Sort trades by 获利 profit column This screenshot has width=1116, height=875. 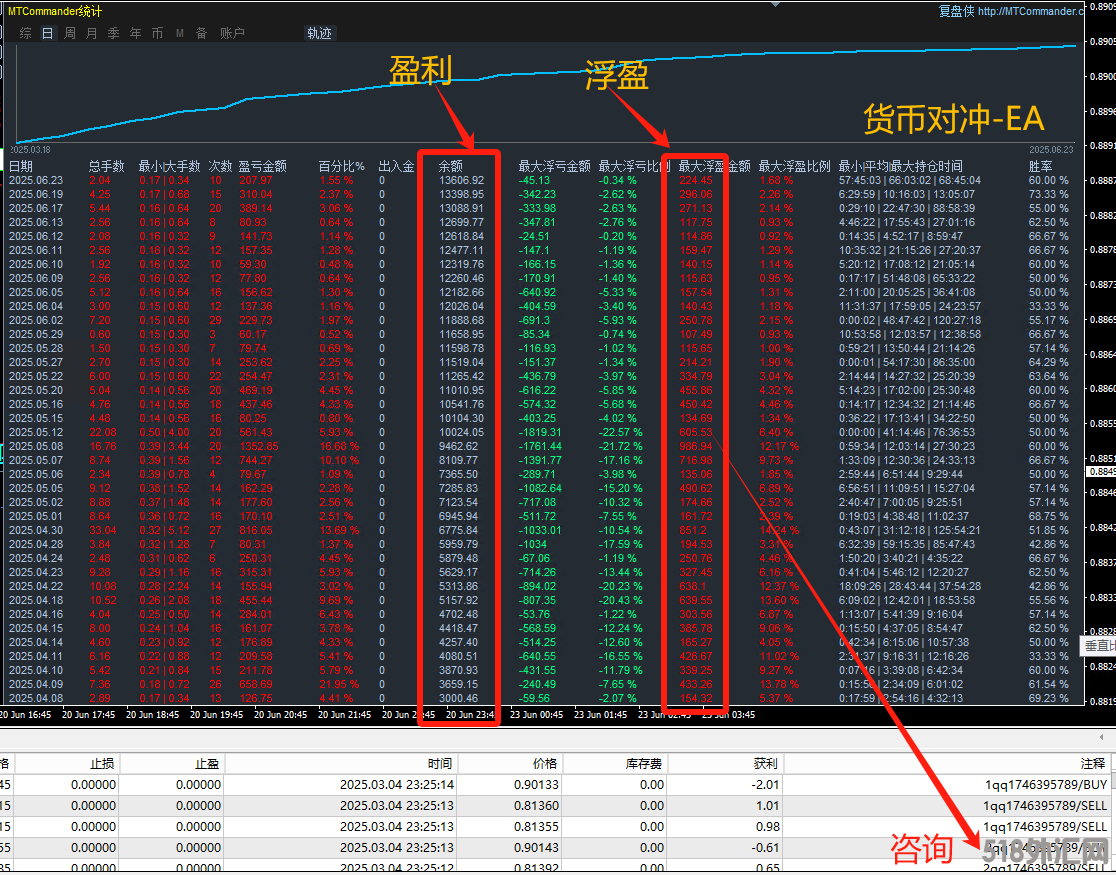(765, 763)
